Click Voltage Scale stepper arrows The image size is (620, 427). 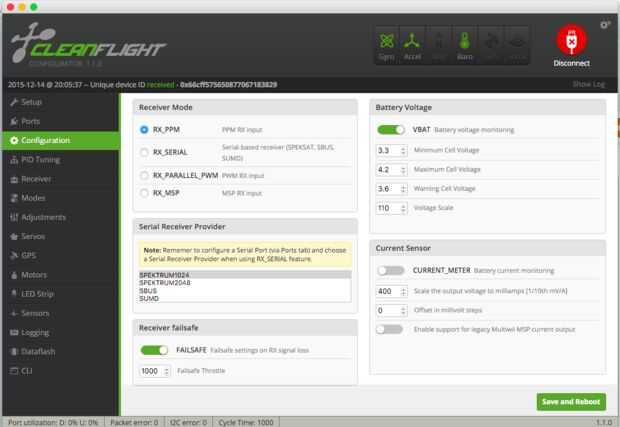[x=403, y=208]
